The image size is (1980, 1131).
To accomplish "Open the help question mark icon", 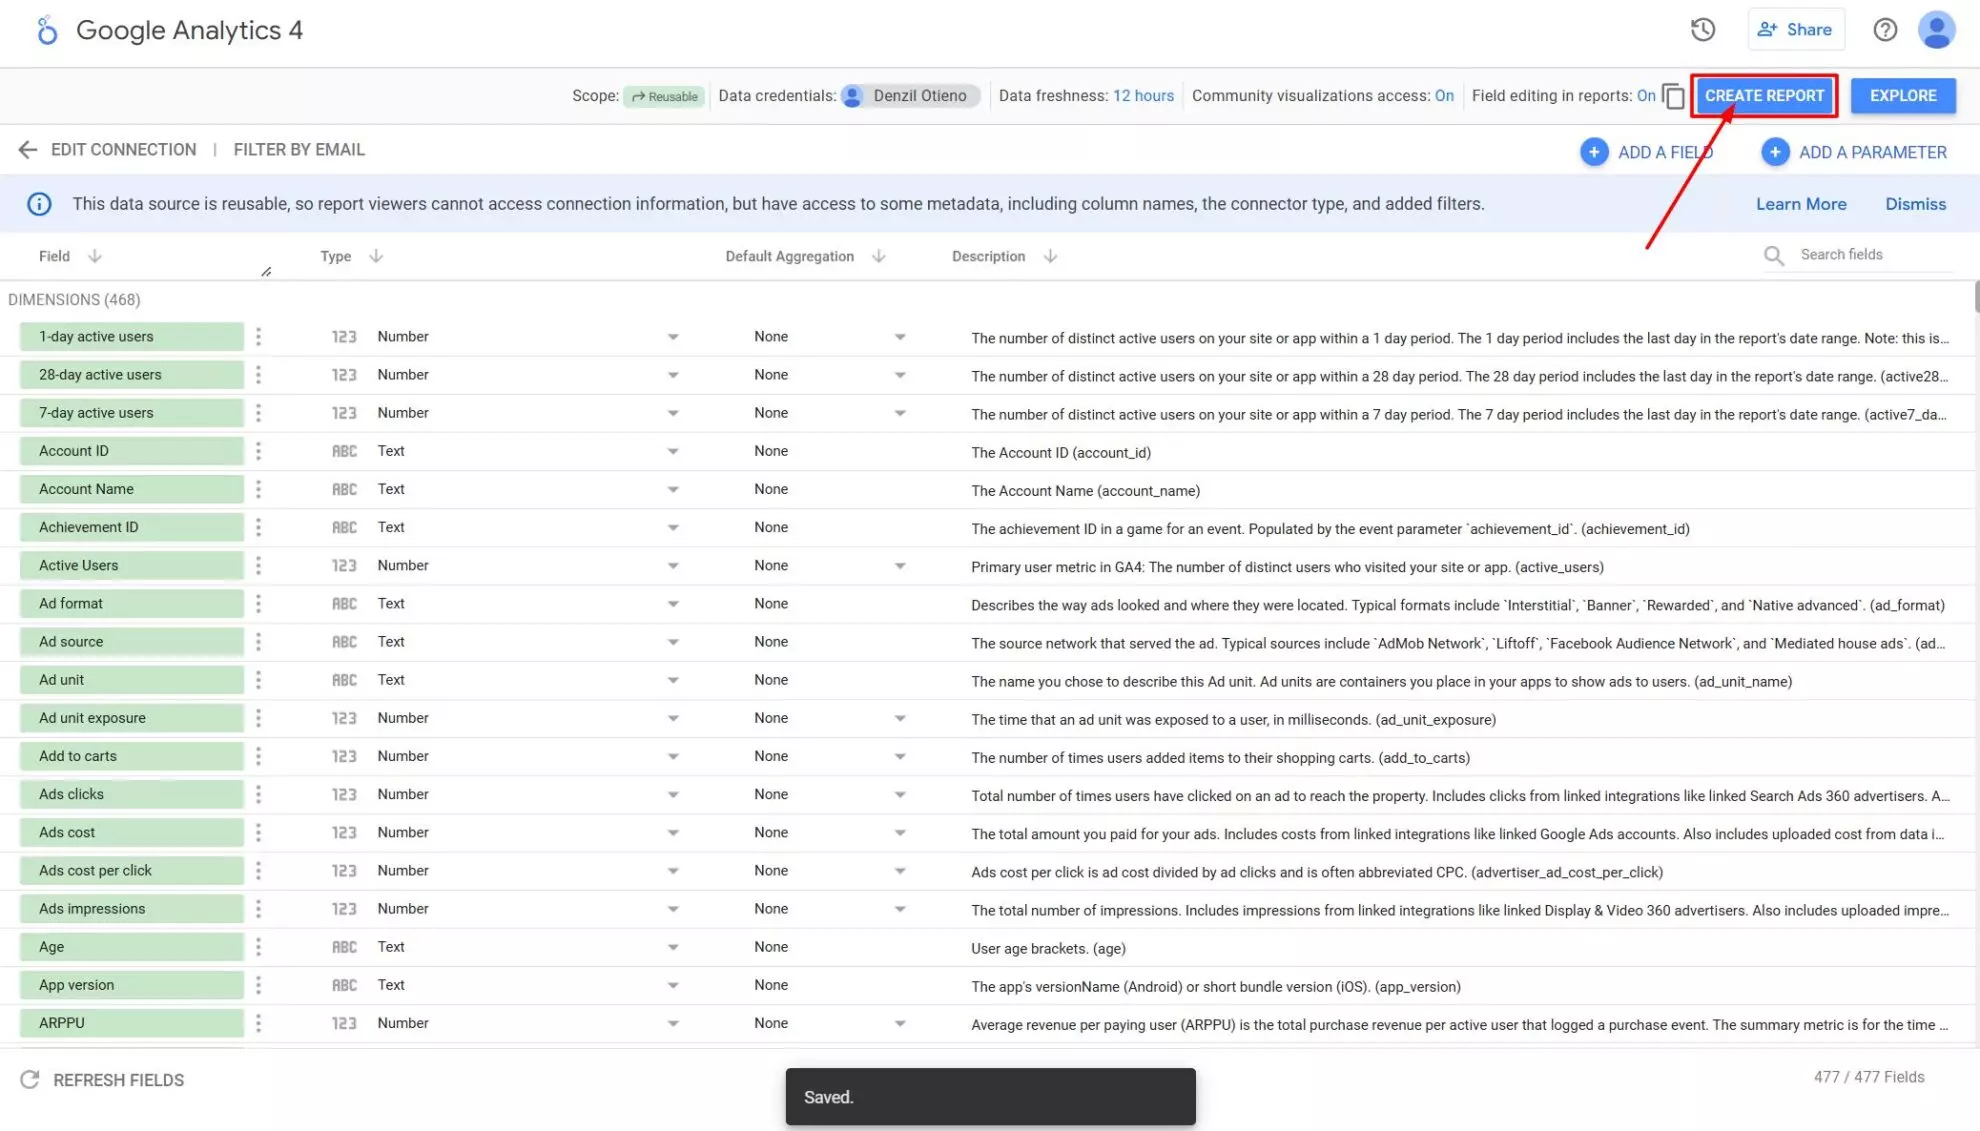I will pyautogui.click(x=1885, y=30).
